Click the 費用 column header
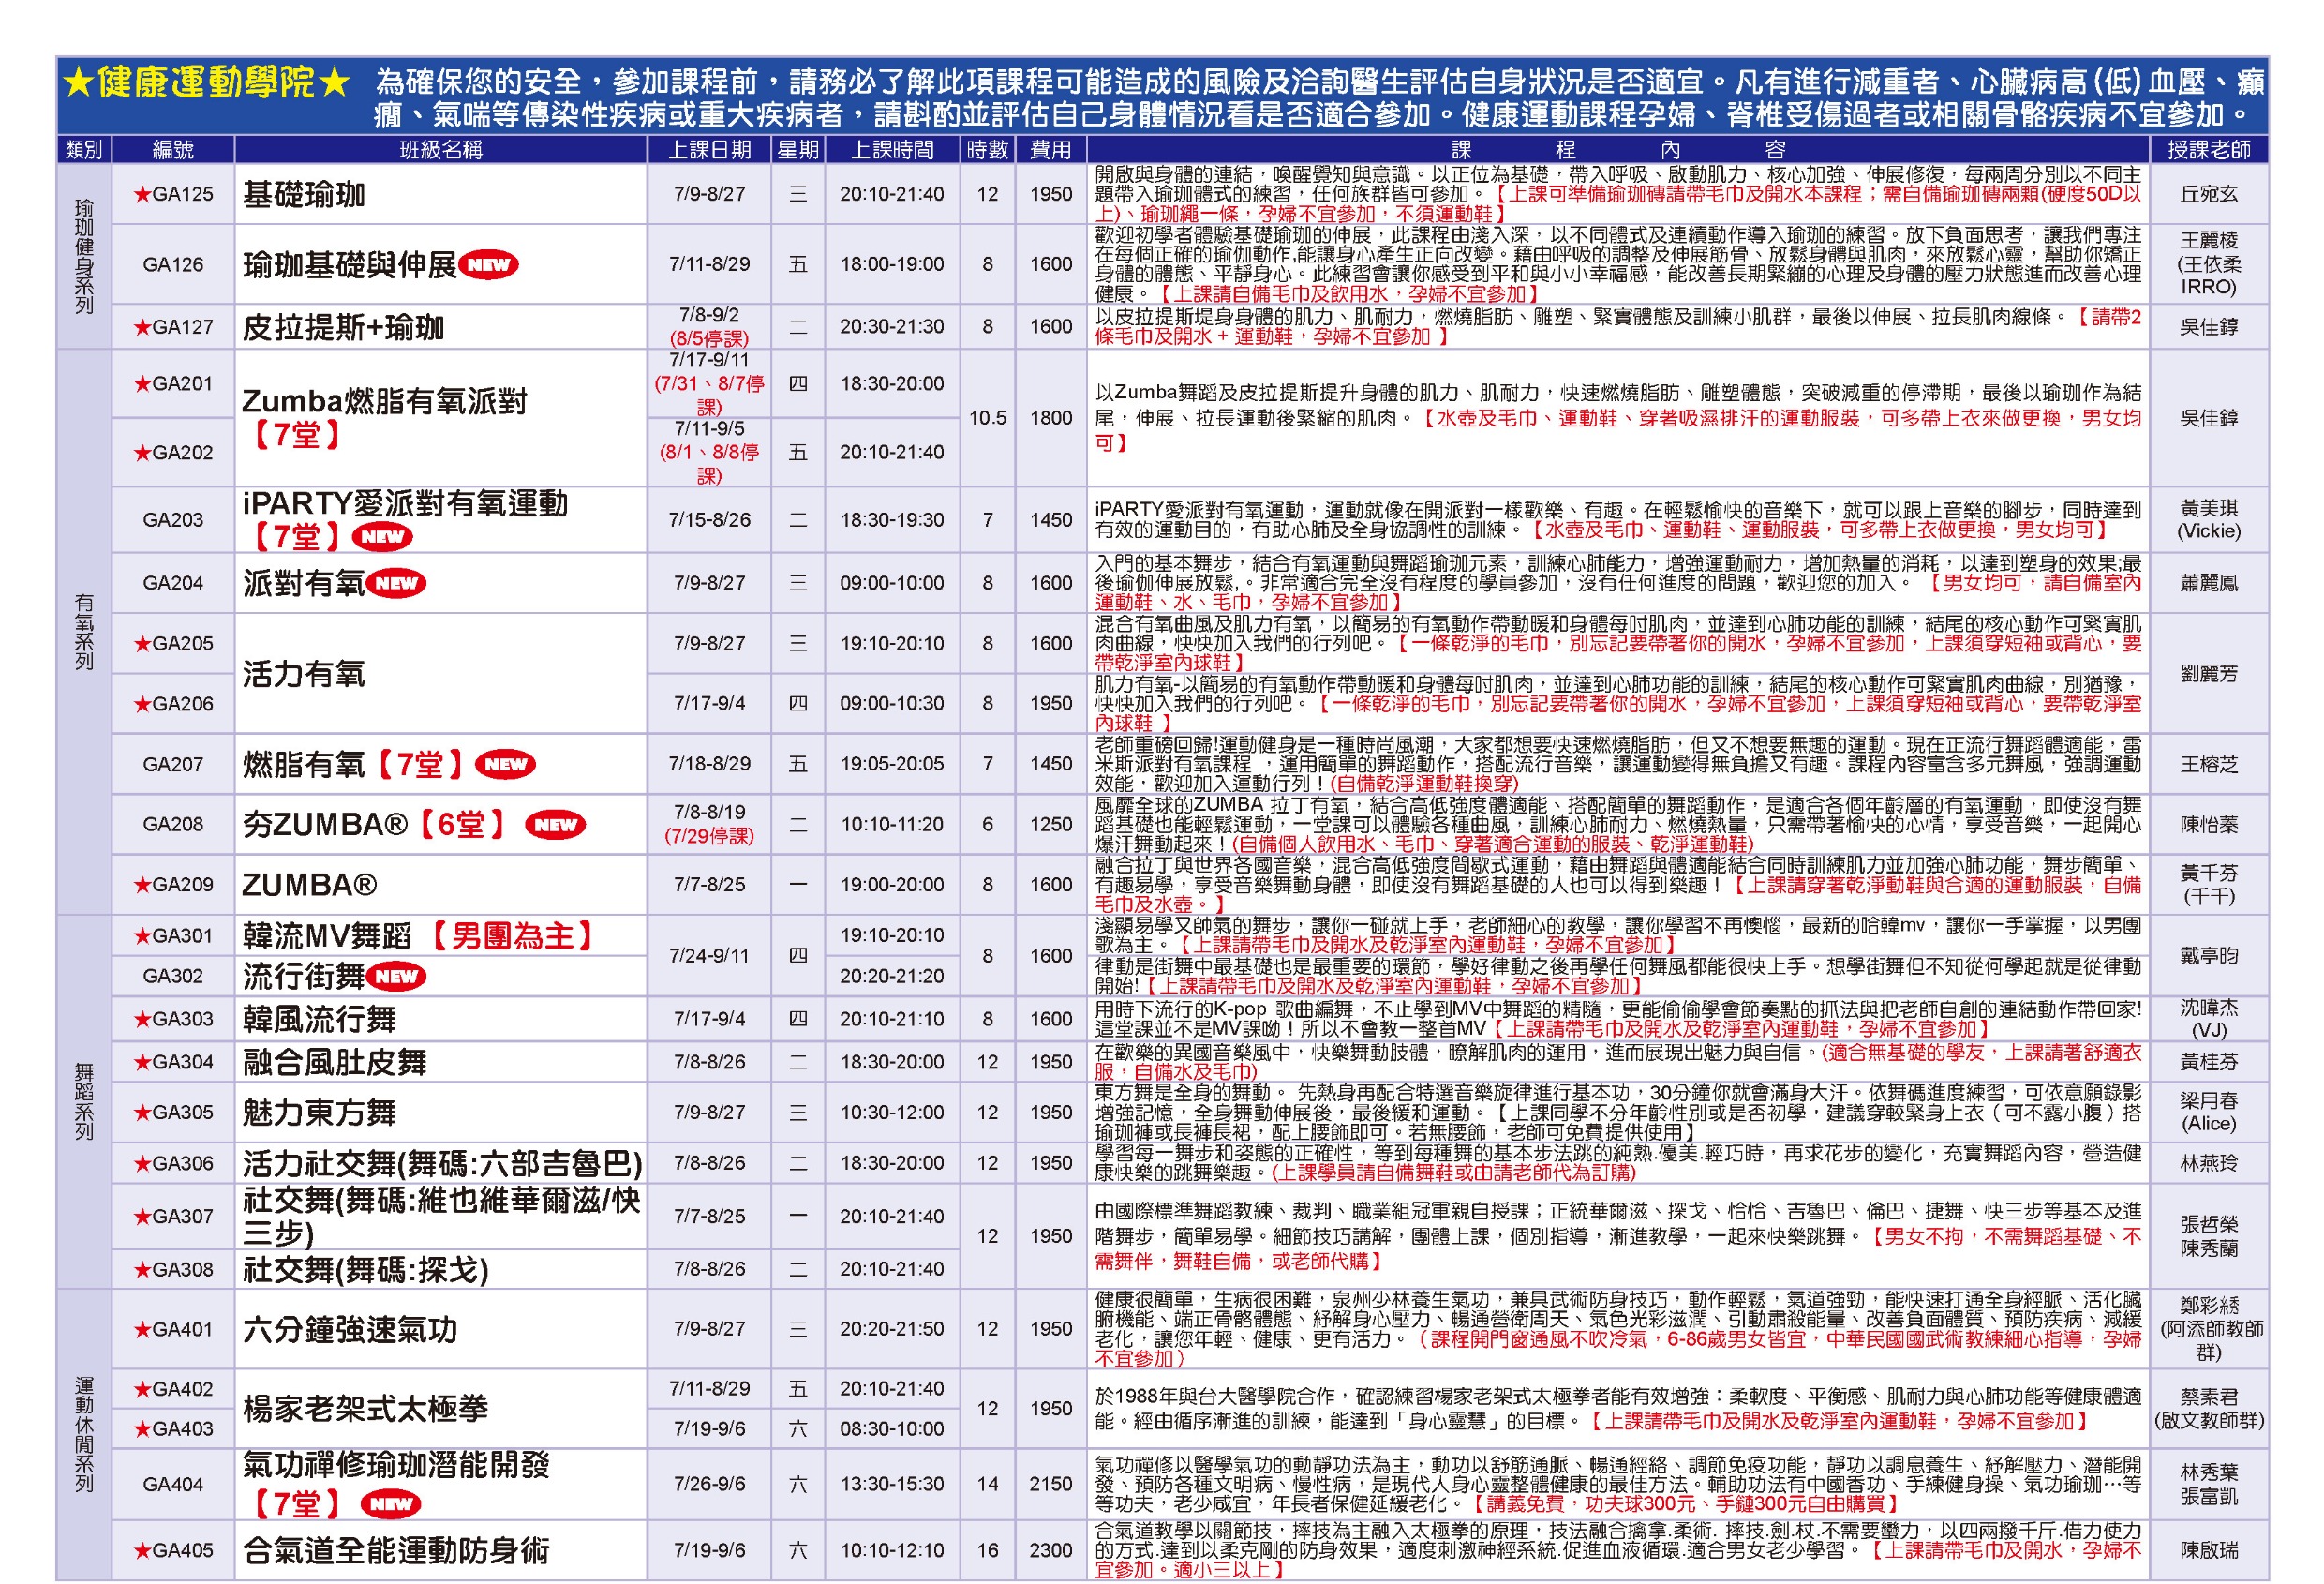 coord(1051,150)
